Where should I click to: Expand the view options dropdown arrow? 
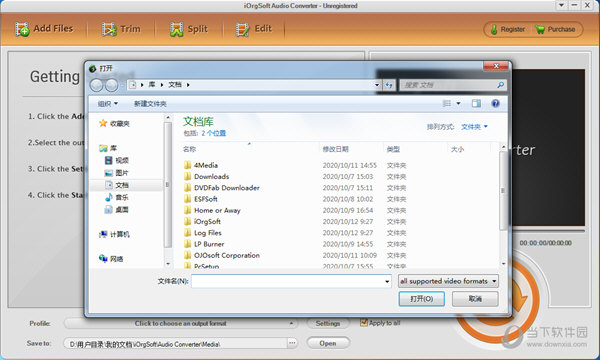tap(458, 103)
